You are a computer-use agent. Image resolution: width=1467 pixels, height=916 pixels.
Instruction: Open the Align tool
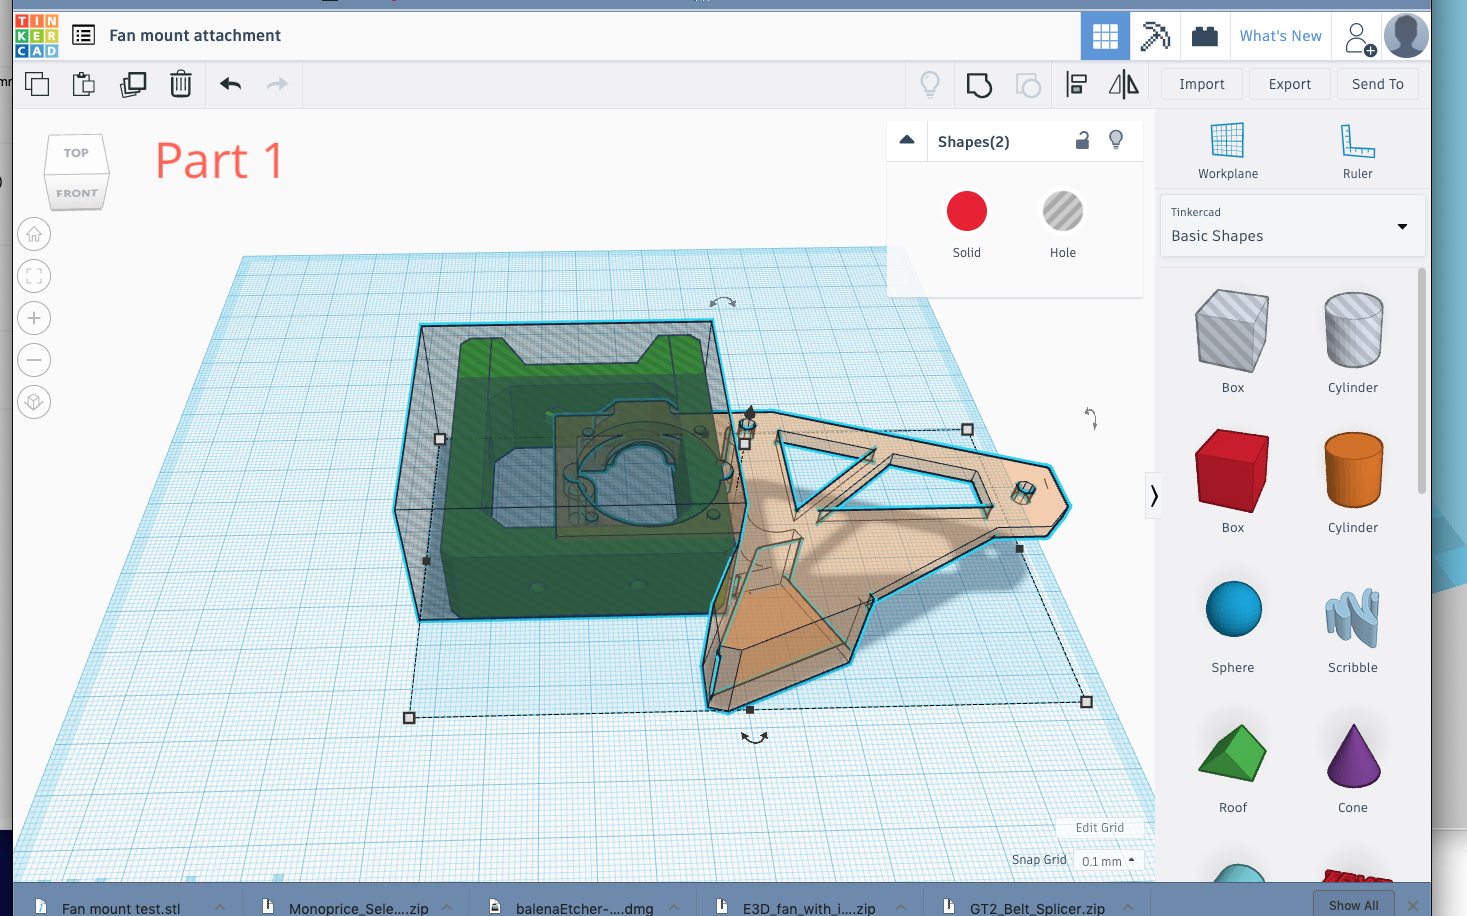tap(1076, 85)
